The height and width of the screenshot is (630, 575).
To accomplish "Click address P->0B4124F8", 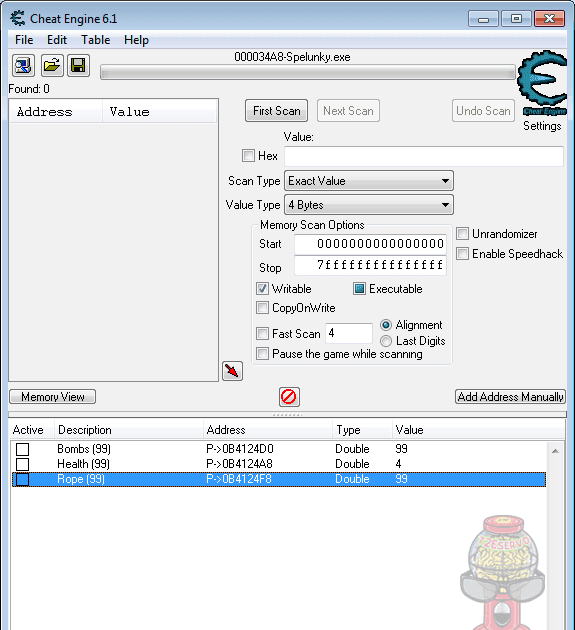I will tap(239, 479).
